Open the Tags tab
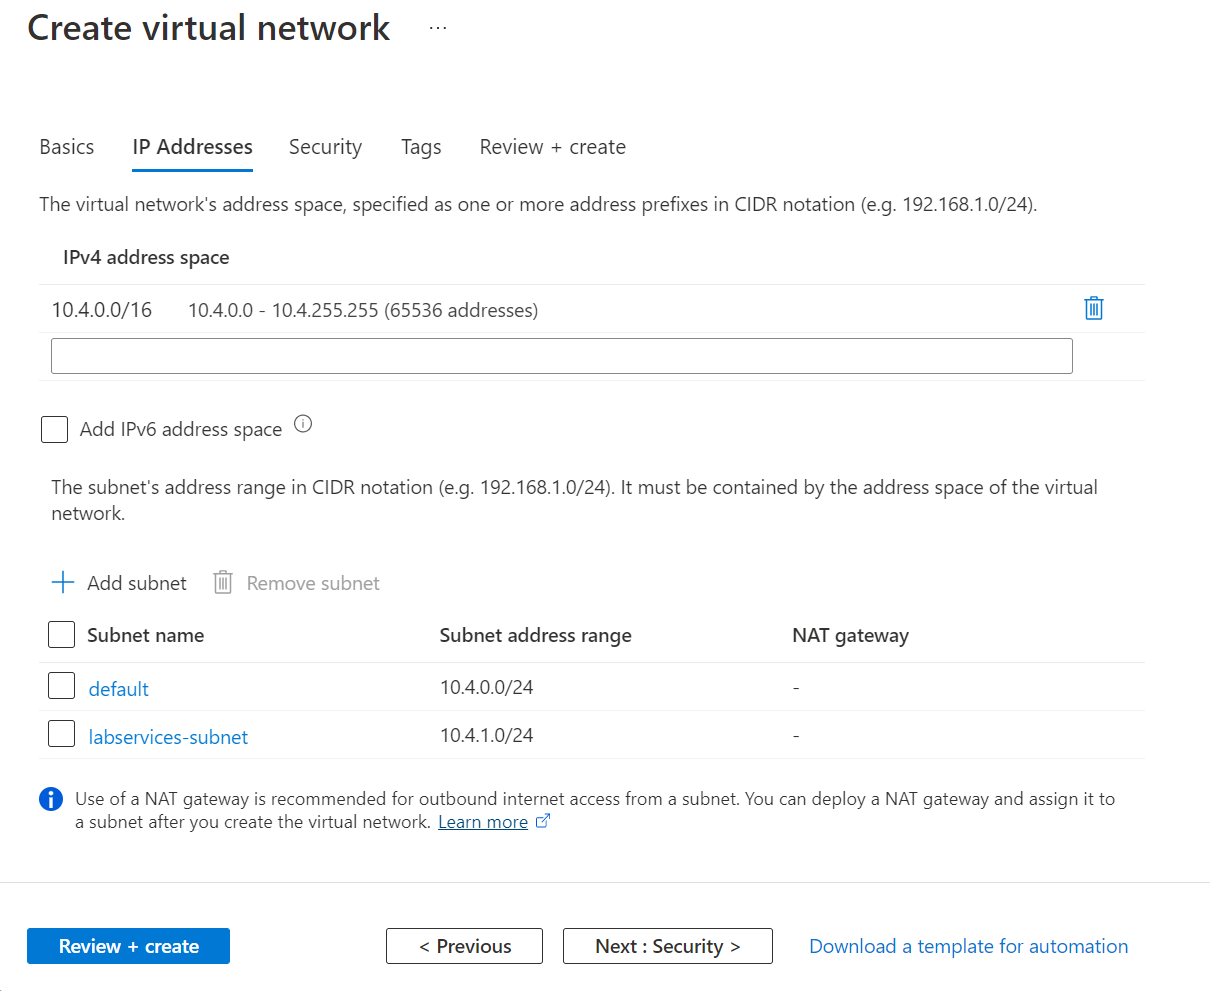1210x991 pixels. tap(420, 147)
